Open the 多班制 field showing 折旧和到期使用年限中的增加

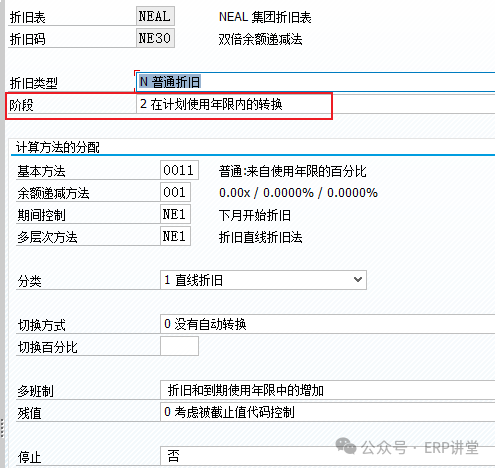328,390
